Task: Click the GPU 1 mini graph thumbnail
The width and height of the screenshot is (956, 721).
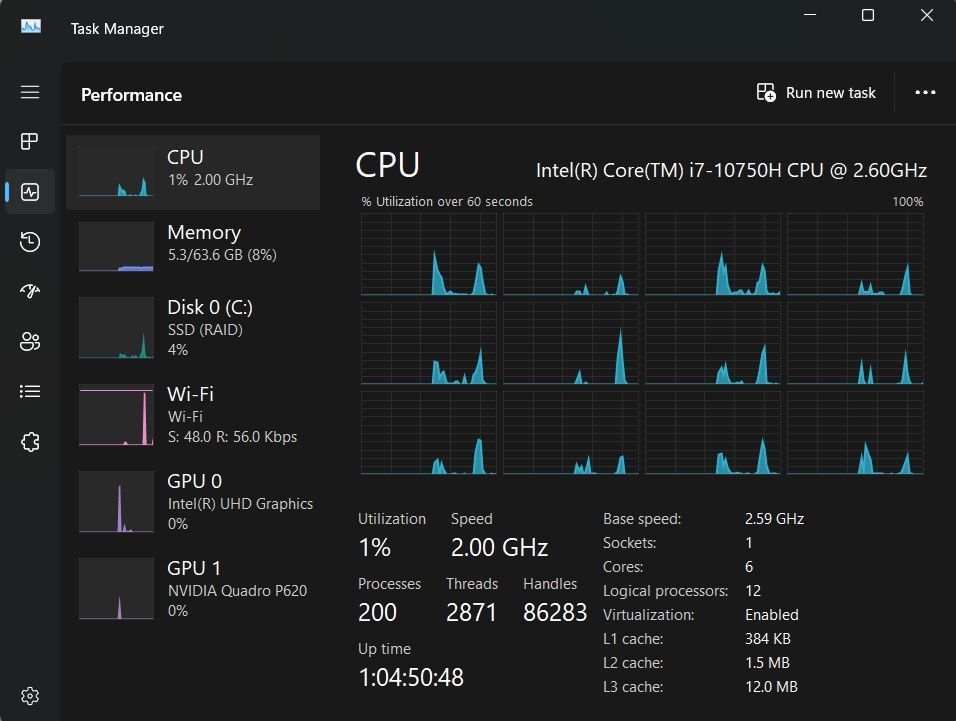Action: tap(116, 589)
